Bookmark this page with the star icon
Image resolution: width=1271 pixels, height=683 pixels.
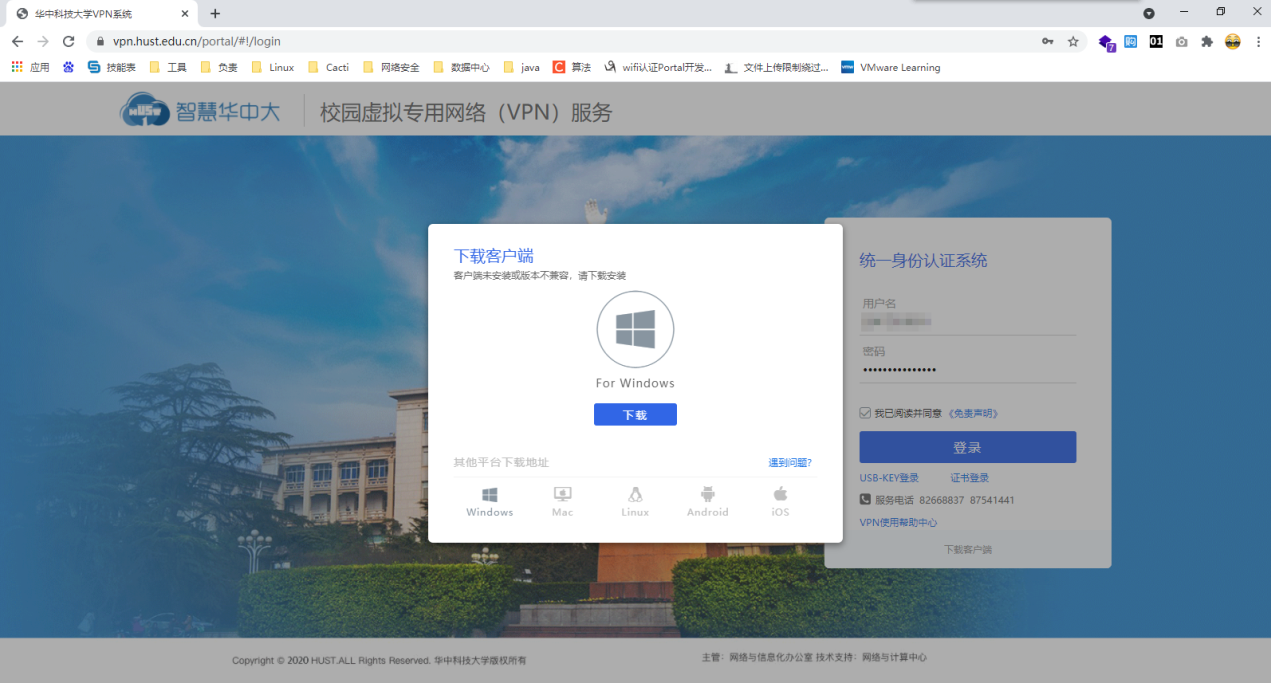[1073, 41]
